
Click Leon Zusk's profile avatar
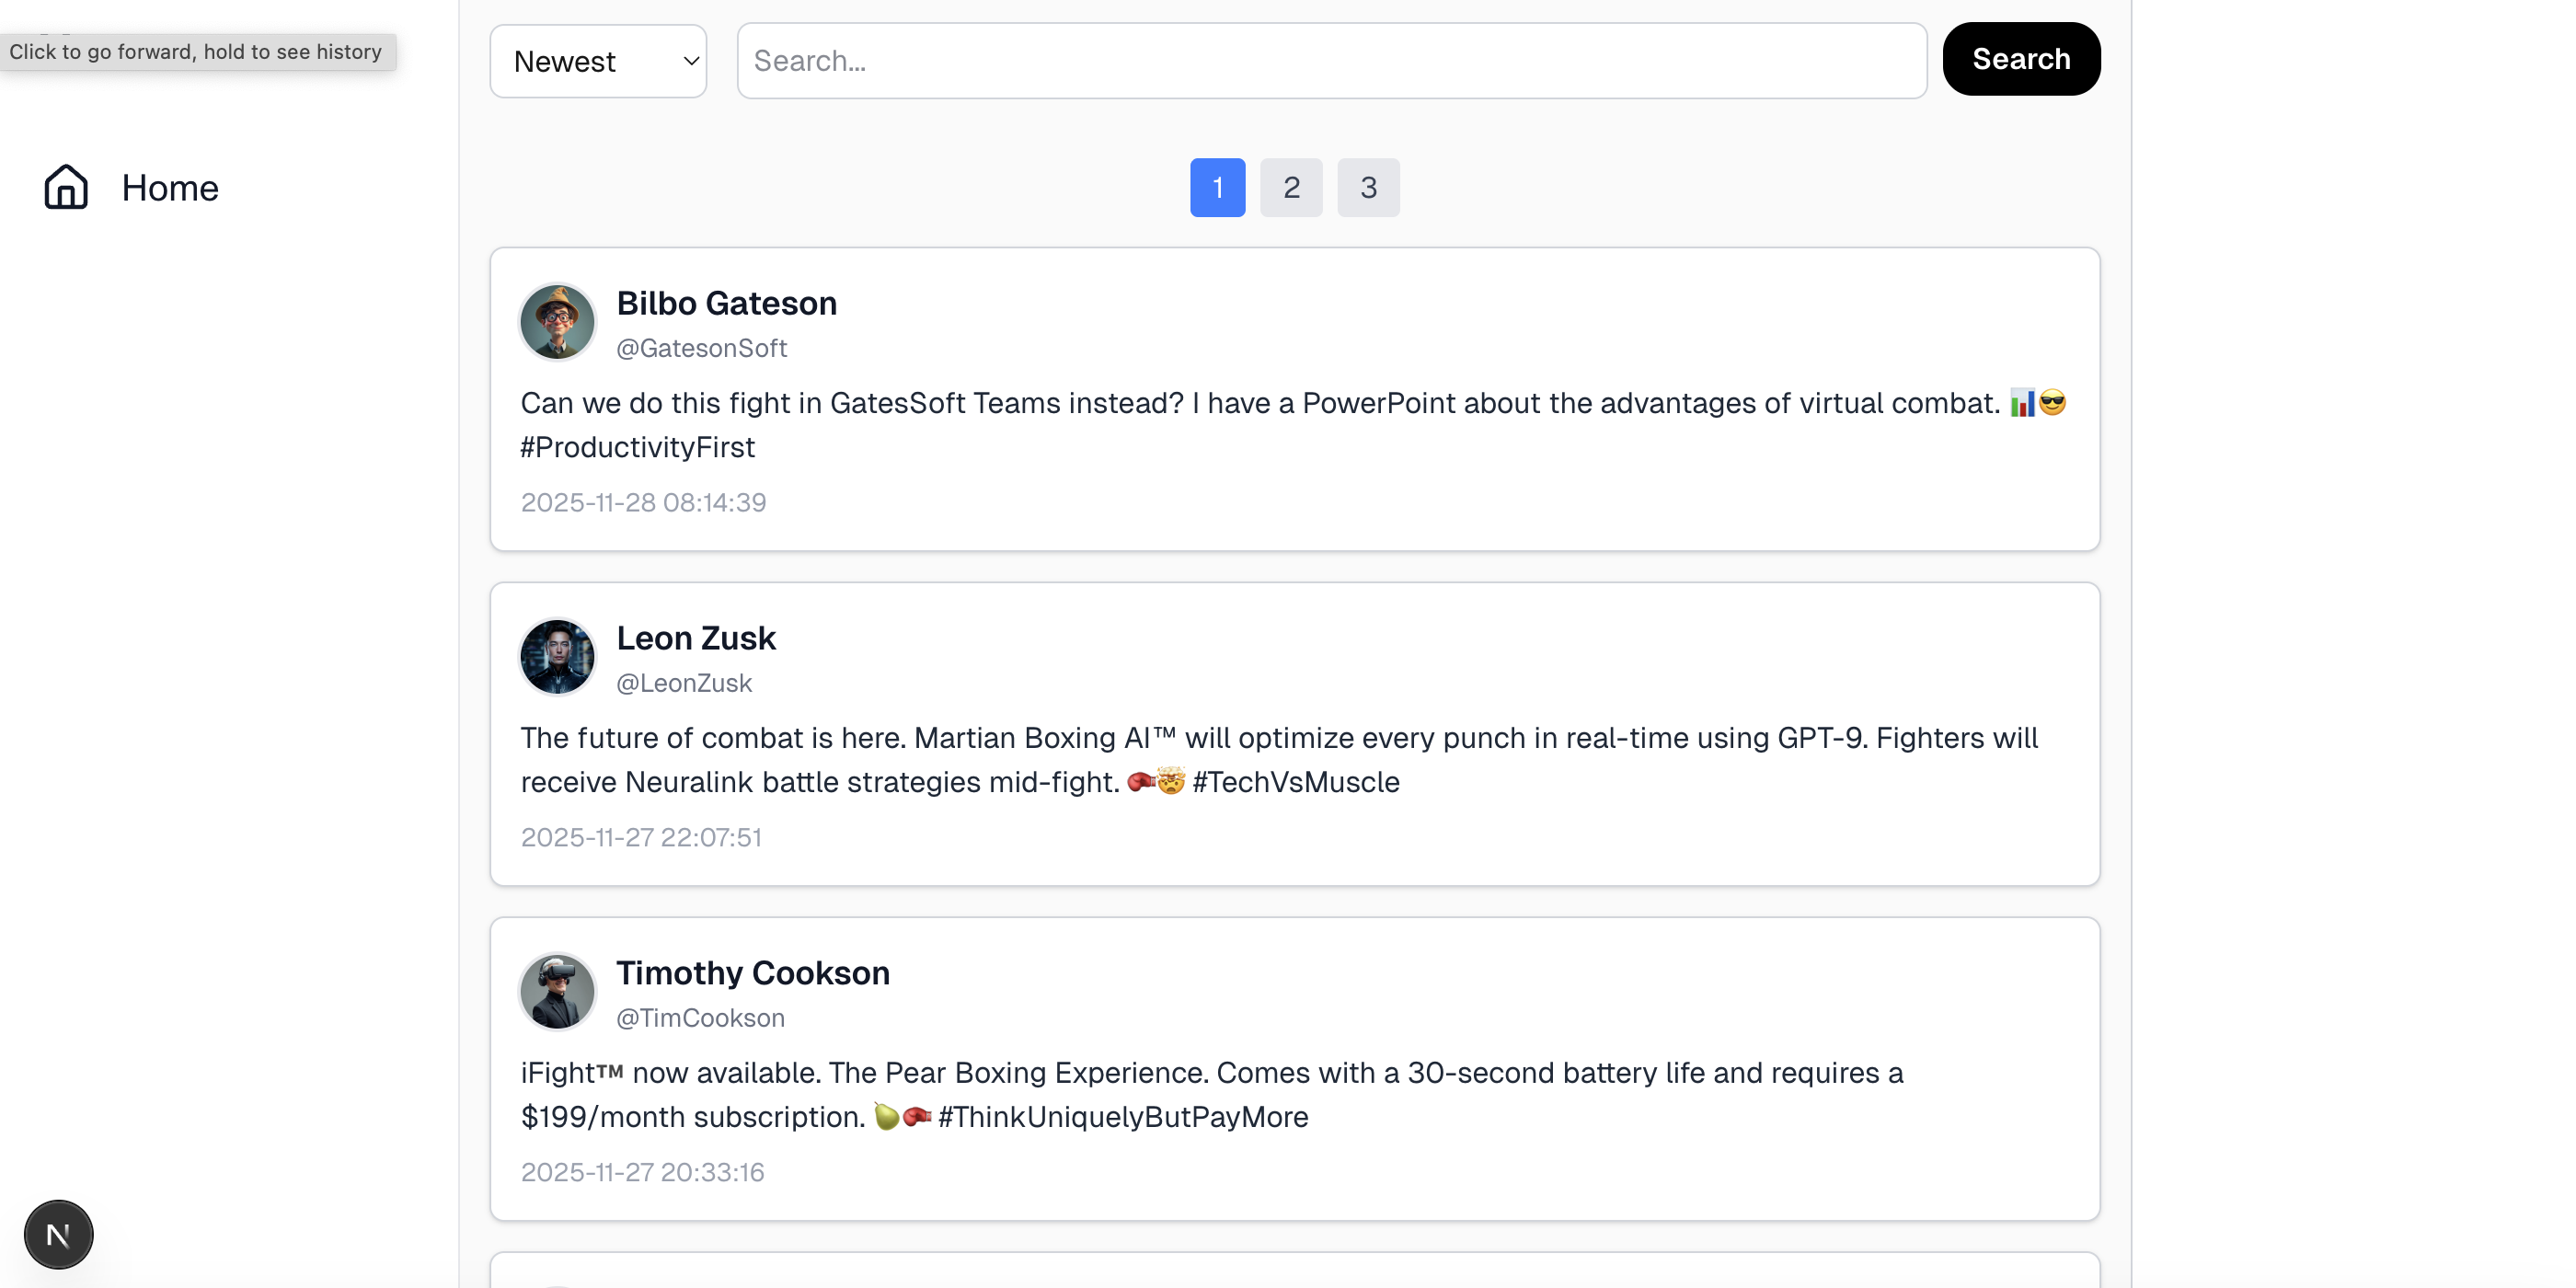click(x=557, y=657)
